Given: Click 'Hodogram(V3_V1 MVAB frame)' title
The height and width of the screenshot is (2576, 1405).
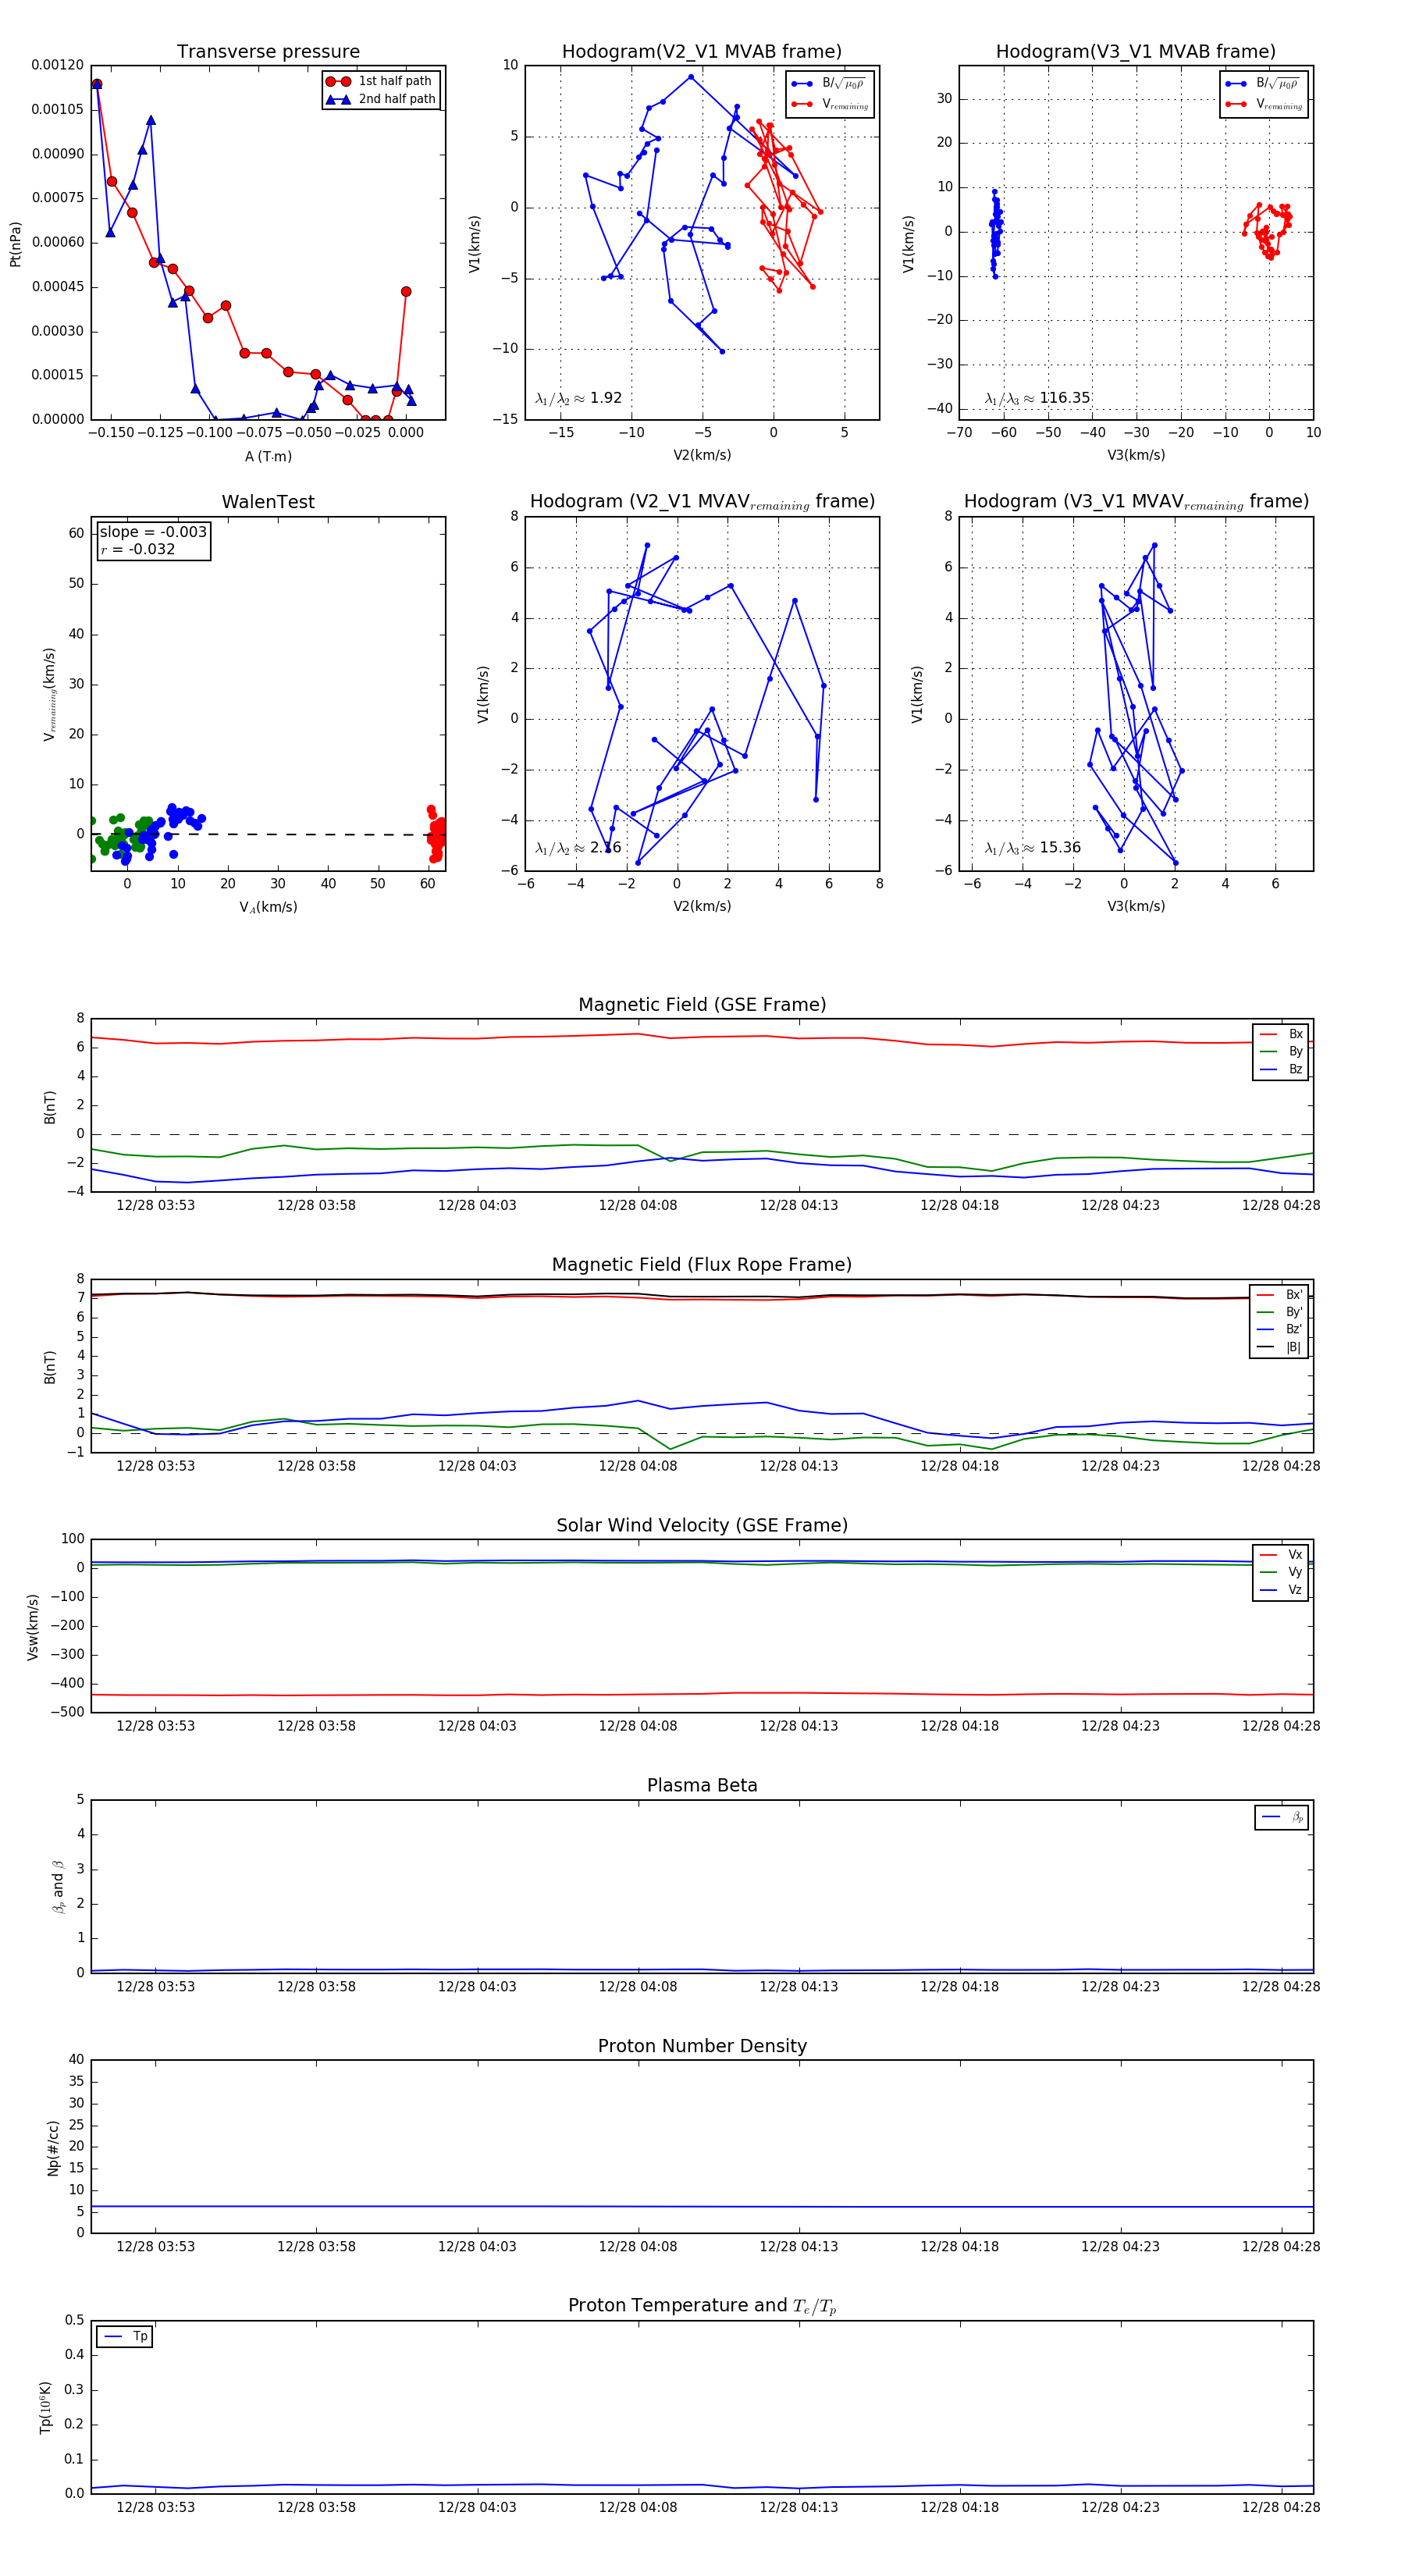Looking at the screenshot, I should click(x=1136, y=52).
